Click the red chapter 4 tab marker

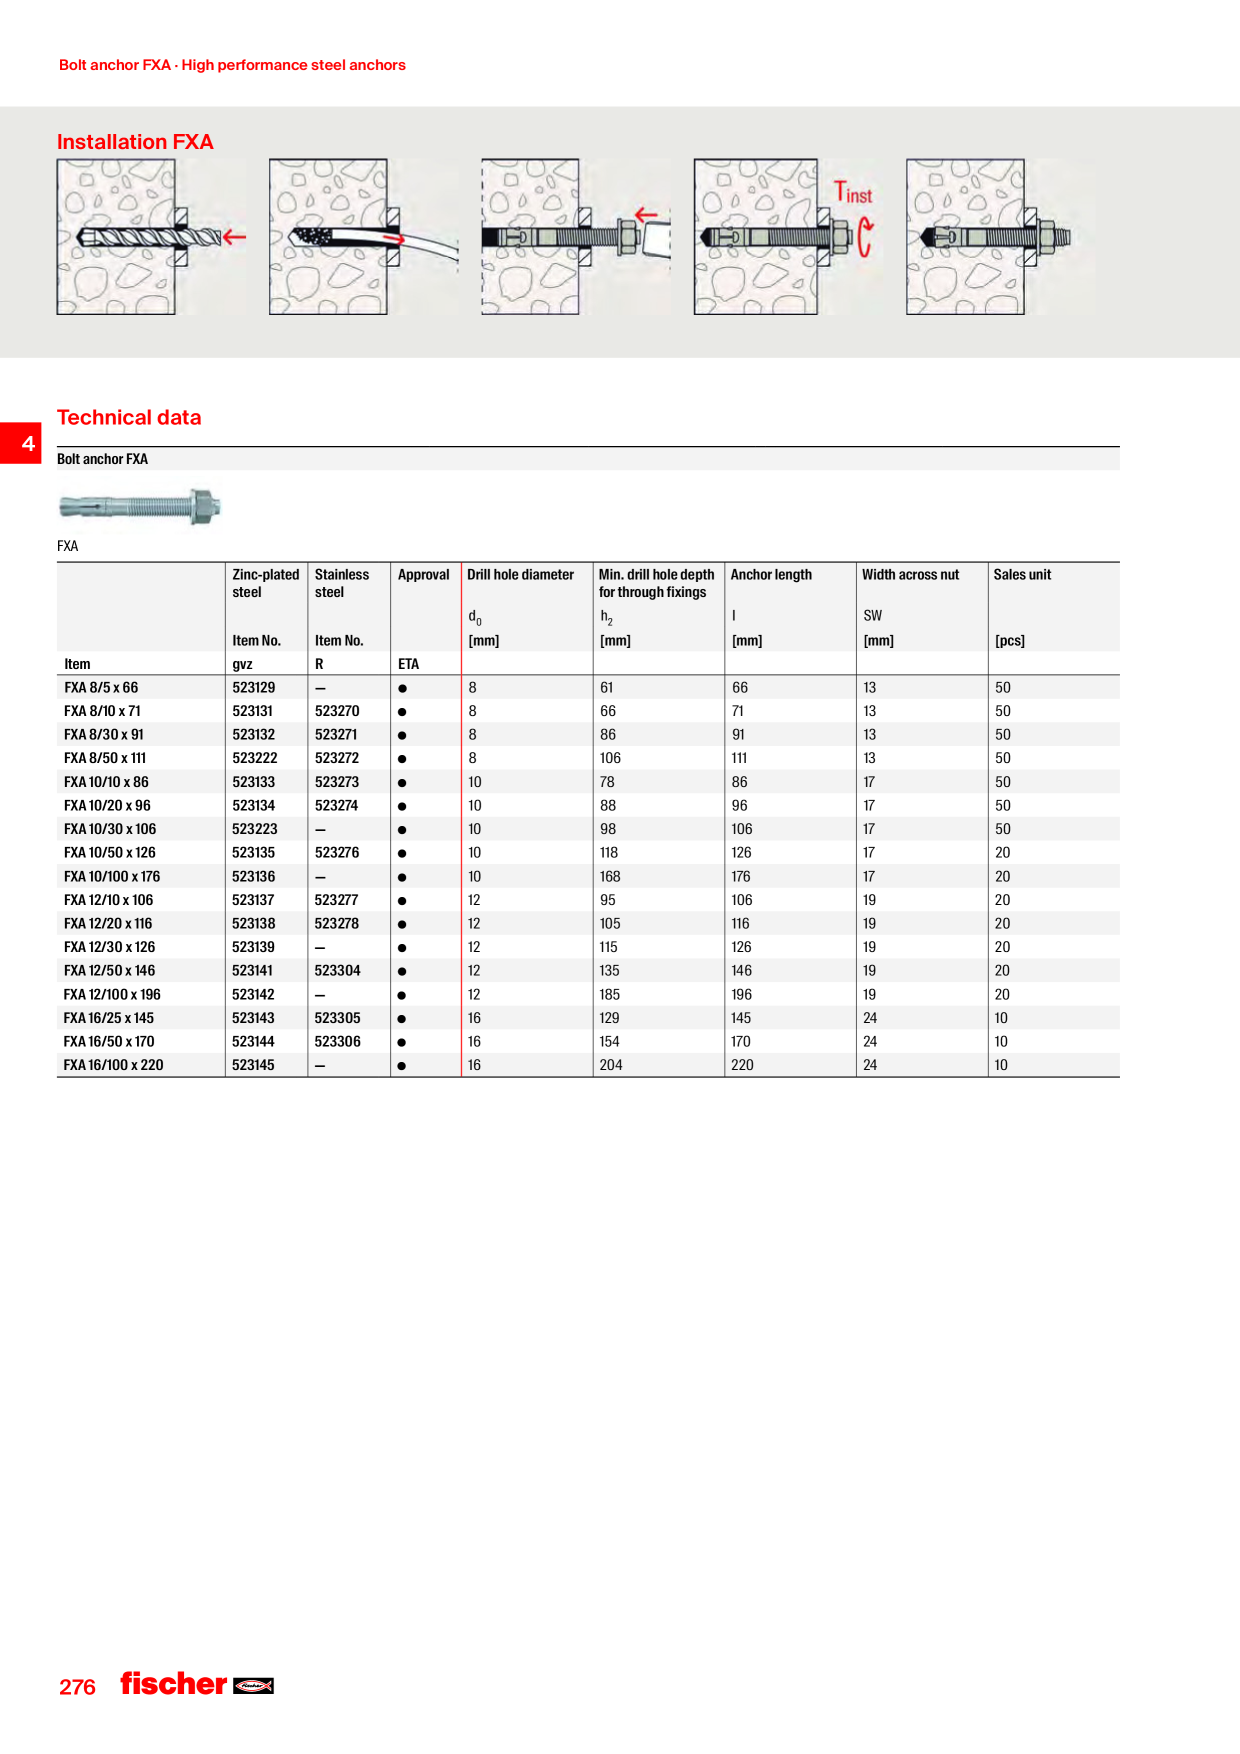pyautogui.click(x=21, y=443)
